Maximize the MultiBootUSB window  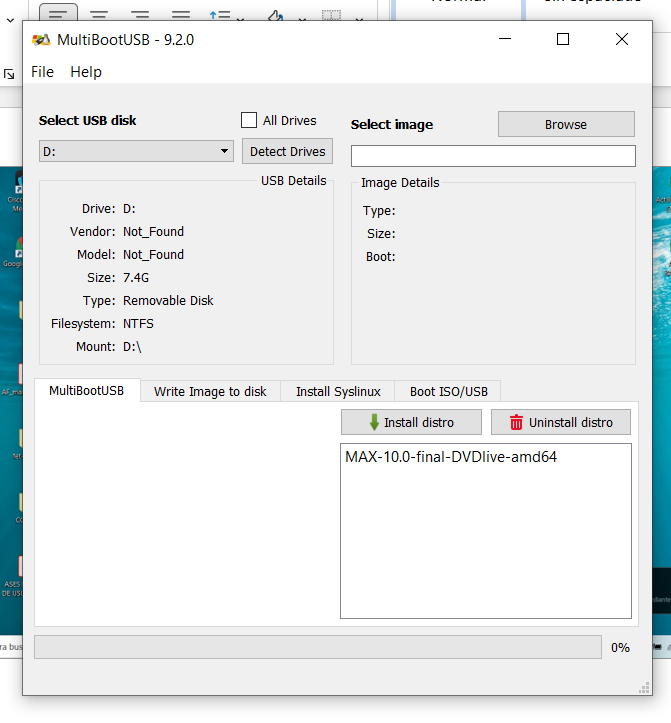(563, 39)
